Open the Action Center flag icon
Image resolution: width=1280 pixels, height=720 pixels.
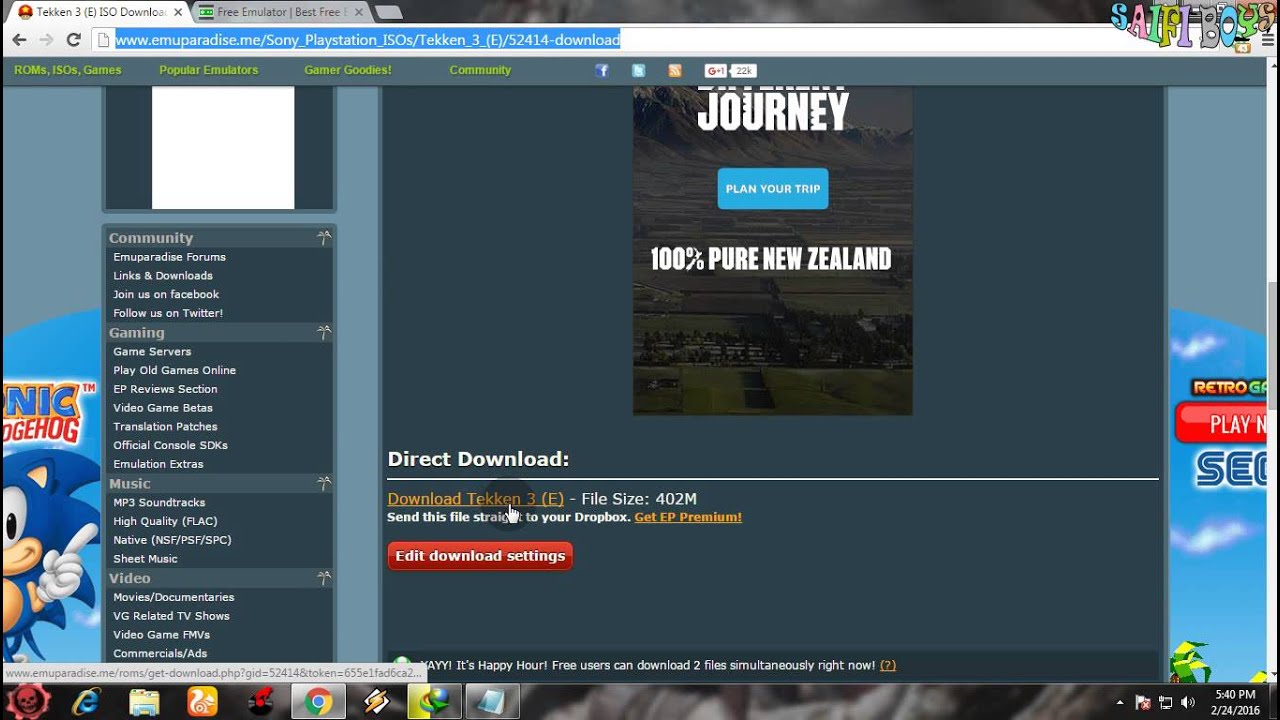(1143, 702)
